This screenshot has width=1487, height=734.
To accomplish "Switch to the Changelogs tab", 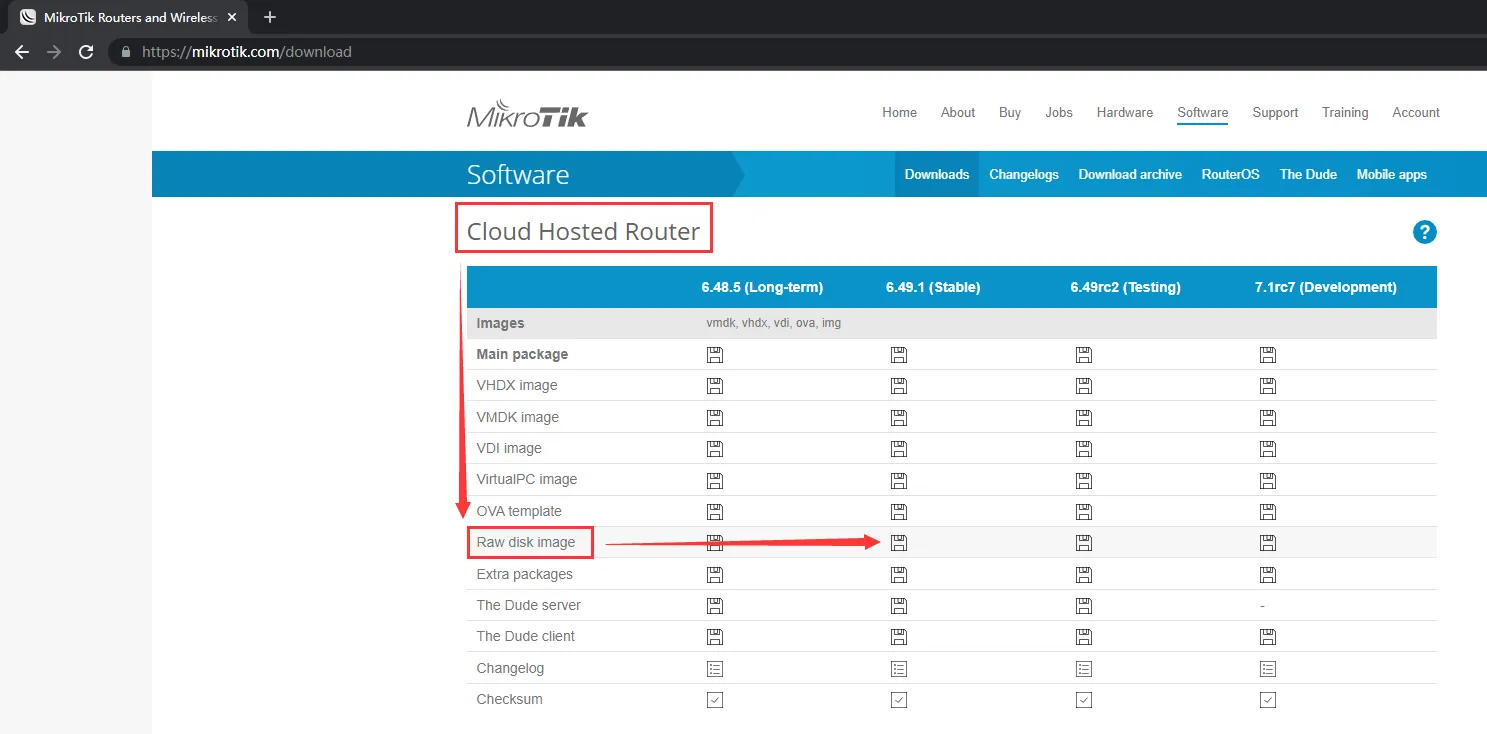I will tap(1023, 174).
